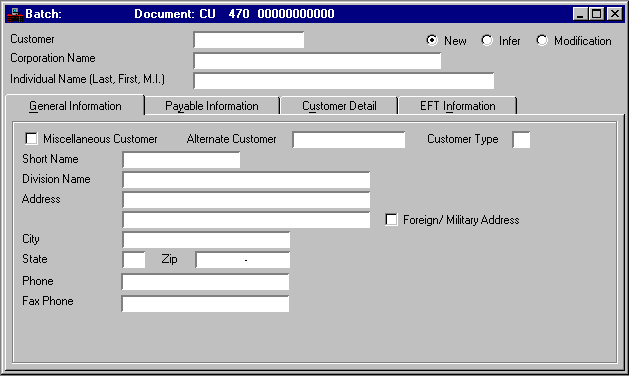This screenshot has height=376, width=629.
Task: Maximize the Batch document window
Action: point(597,14)
